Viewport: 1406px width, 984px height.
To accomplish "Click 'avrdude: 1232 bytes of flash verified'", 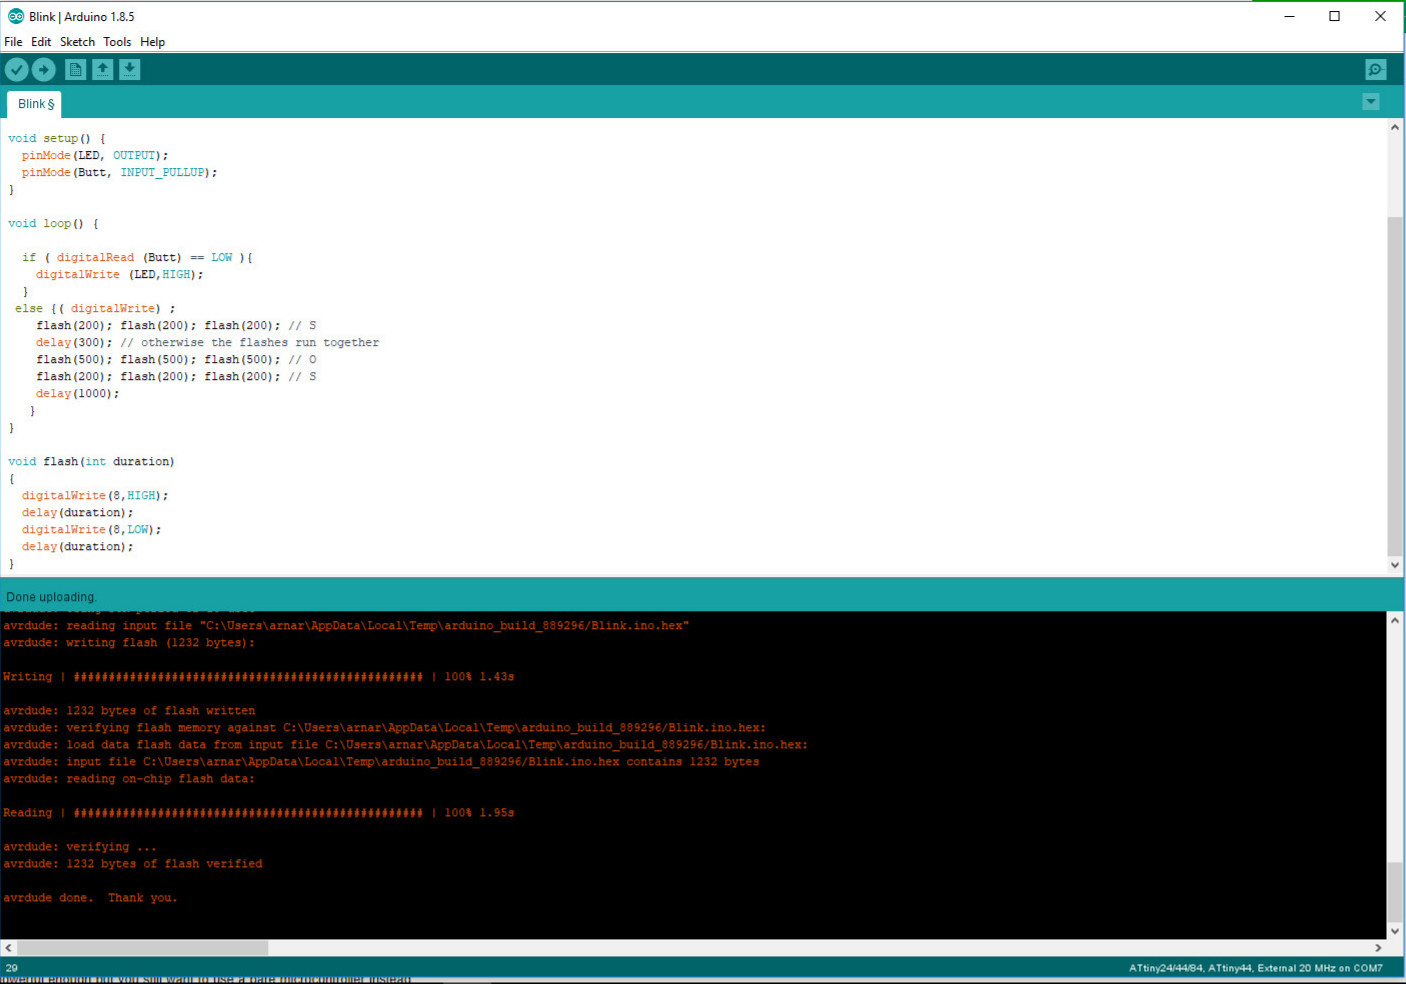I will pos(133,864).
